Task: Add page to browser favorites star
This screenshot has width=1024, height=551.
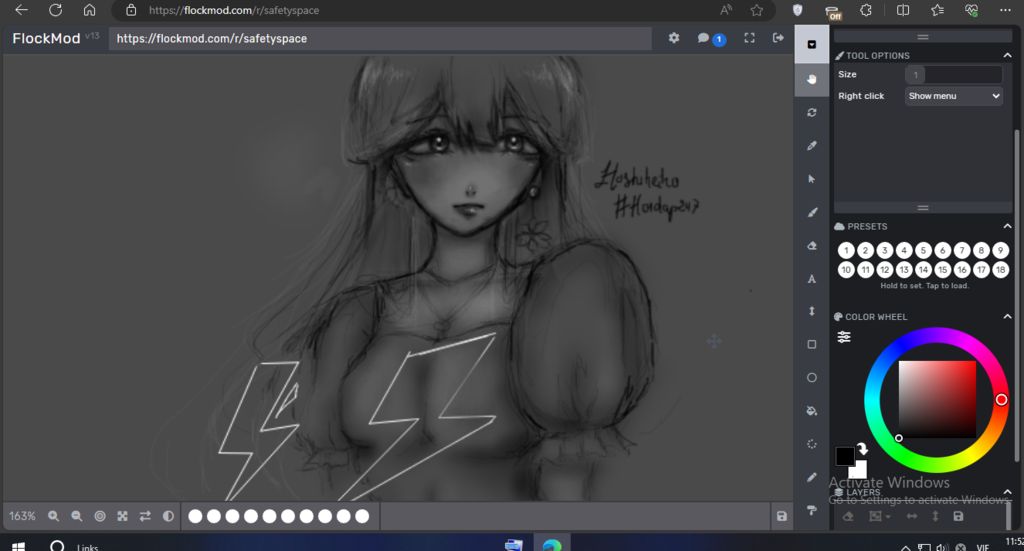Action: click(756, 10)
